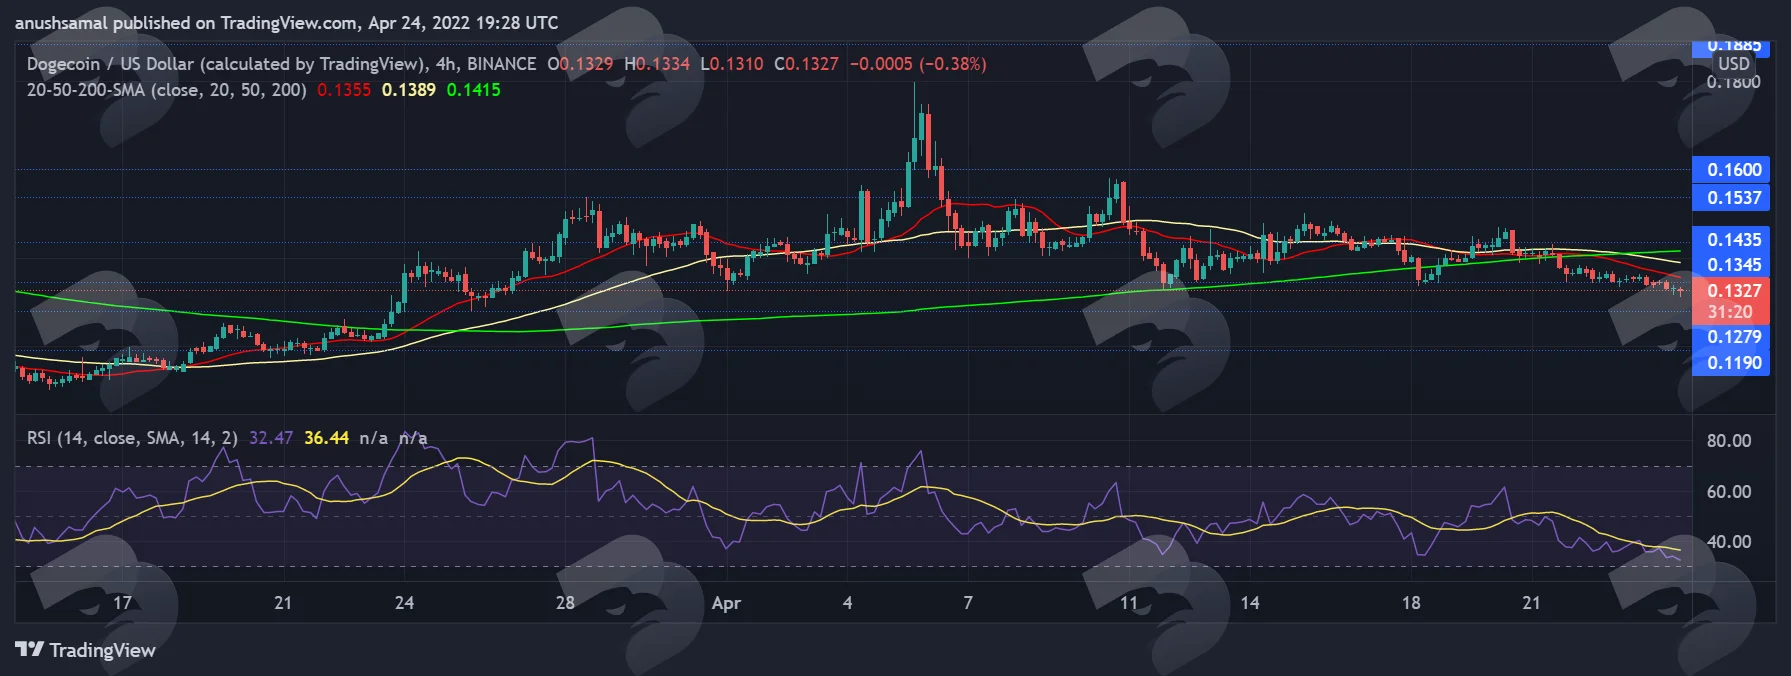The height and width of the screenshot is (676, 1791).
Task: Click the USD currency label on price axis
Action: coord(1734,64)
